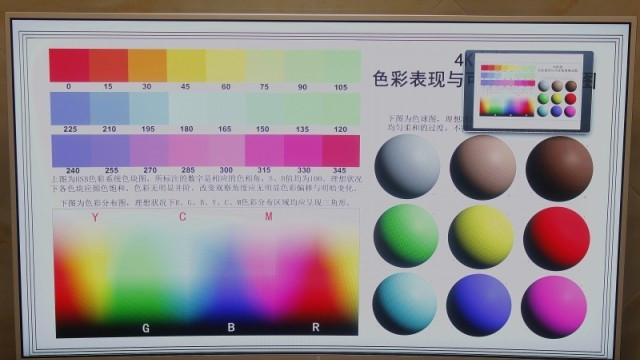Click the sentence beginning 下图为色彩分布图

point(204,202)
